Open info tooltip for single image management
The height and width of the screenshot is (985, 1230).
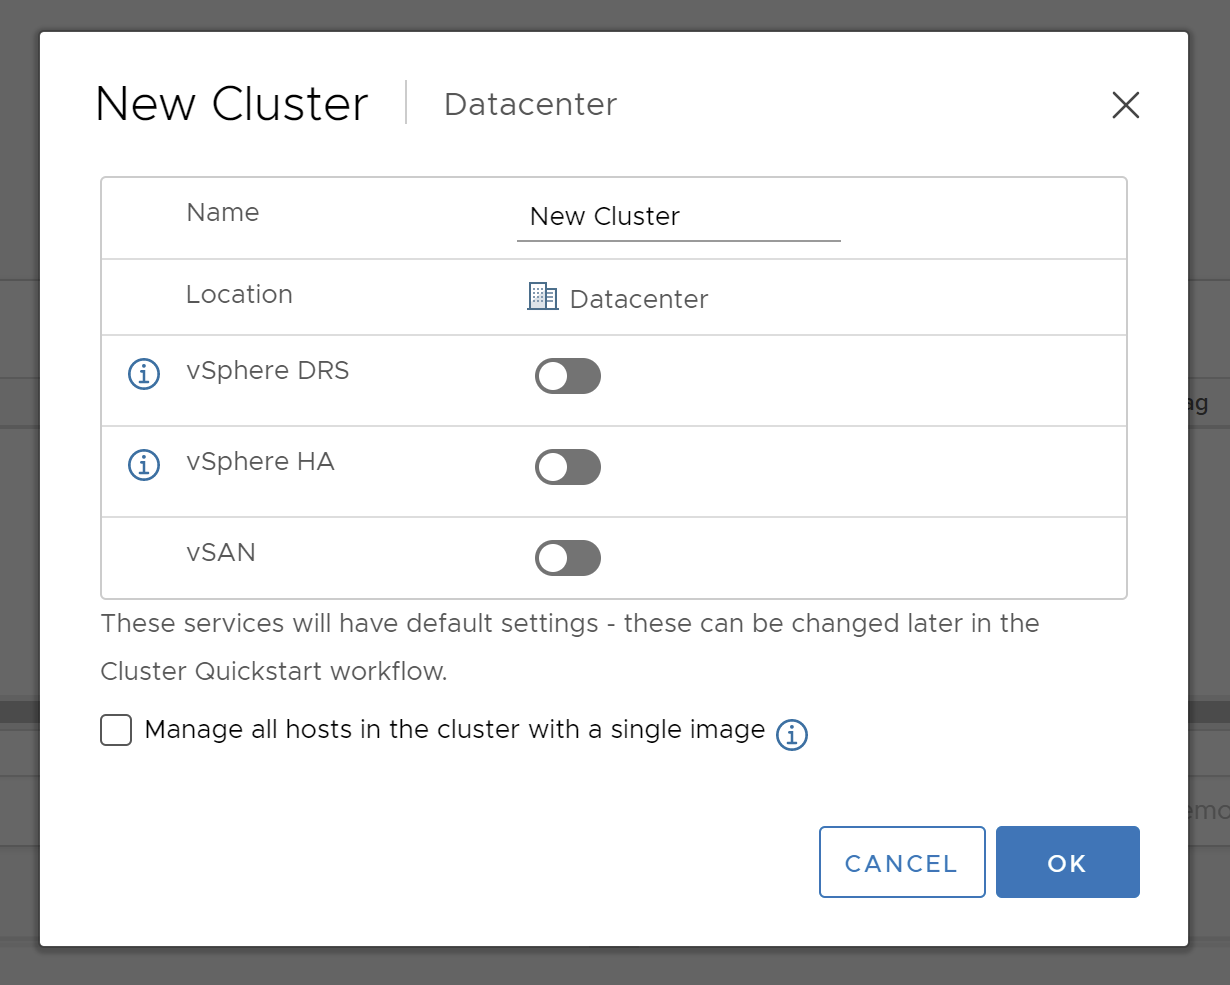pyautogui.click(x=792, y=735)
